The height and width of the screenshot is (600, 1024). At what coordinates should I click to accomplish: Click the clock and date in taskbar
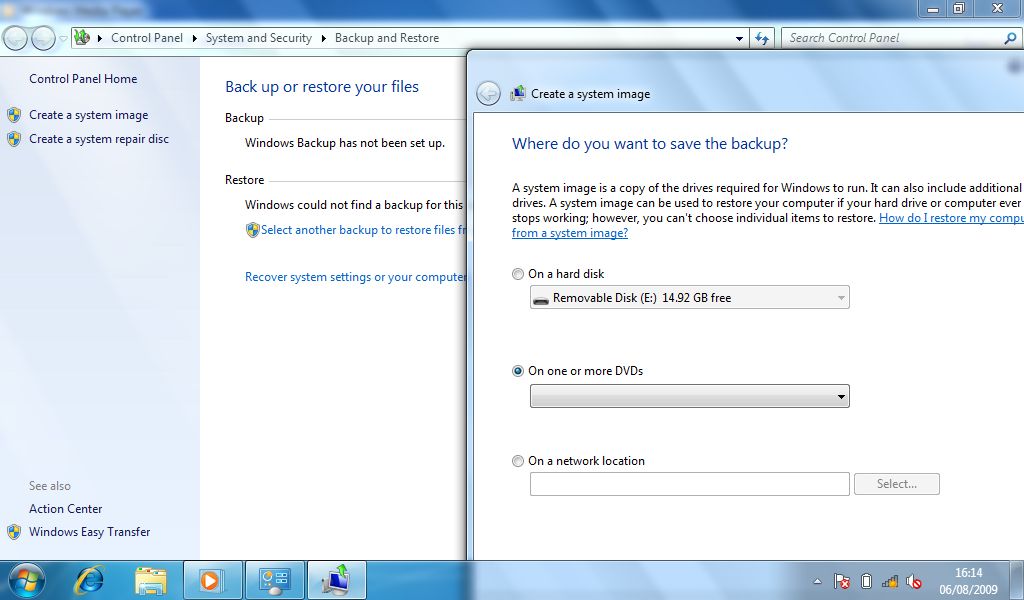point(968,581)
